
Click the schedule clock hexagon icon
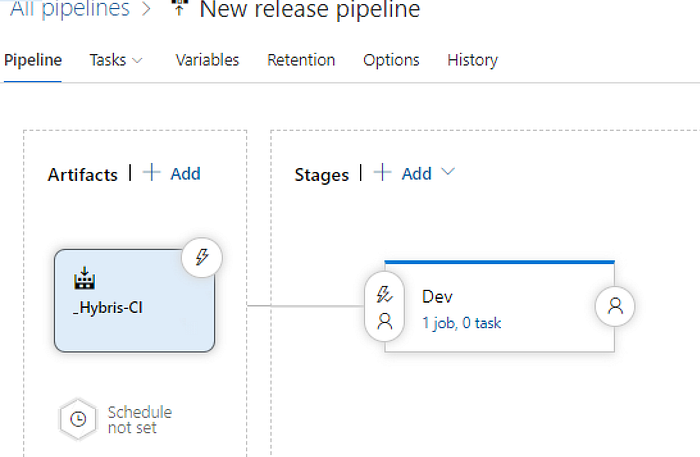tap(78, 420)
